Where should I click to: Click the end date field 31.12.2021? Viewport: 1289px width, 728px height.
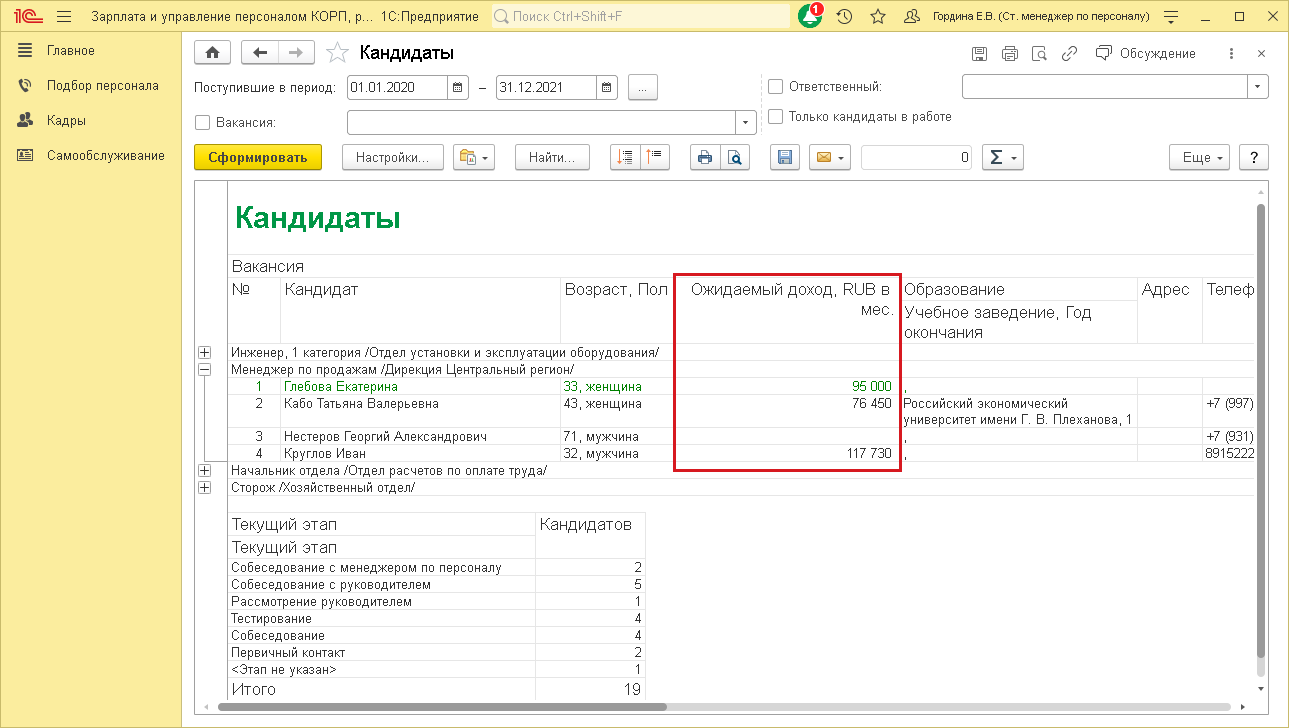click(x=546, y=87)
